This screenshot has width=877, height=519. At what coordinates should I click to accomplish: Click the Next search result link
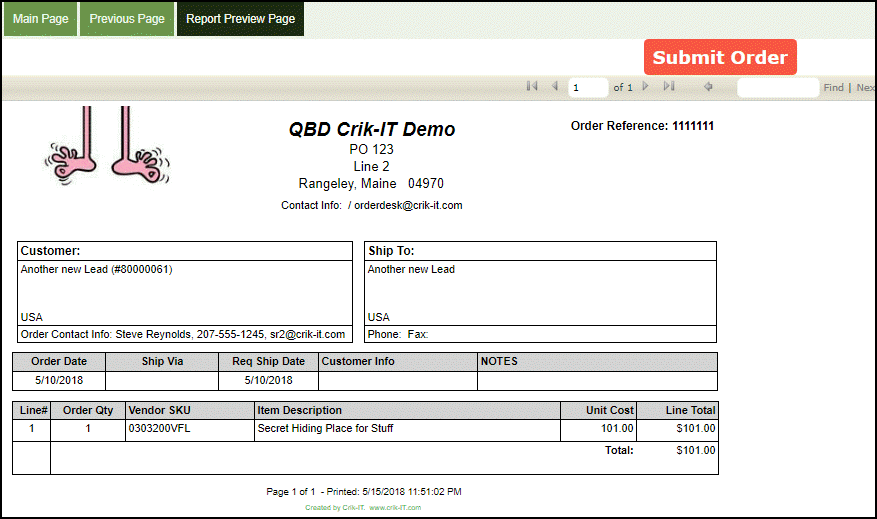[865, 88]
